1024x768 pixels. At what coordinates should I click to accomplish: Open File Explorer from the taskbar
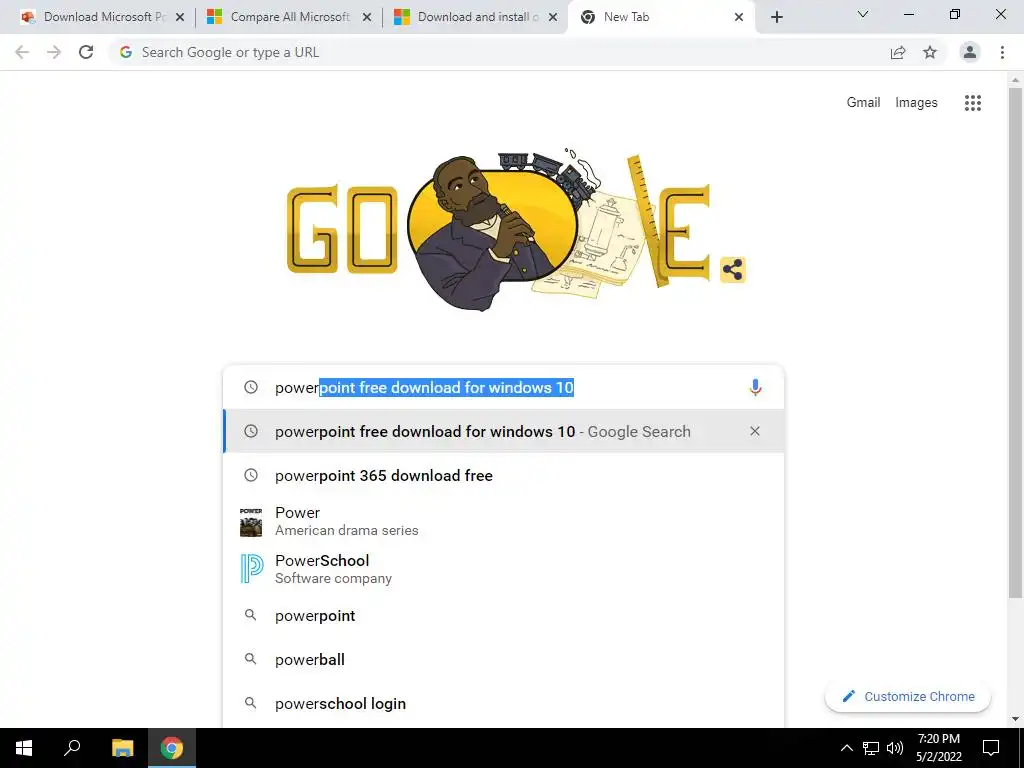coord(122,748)
